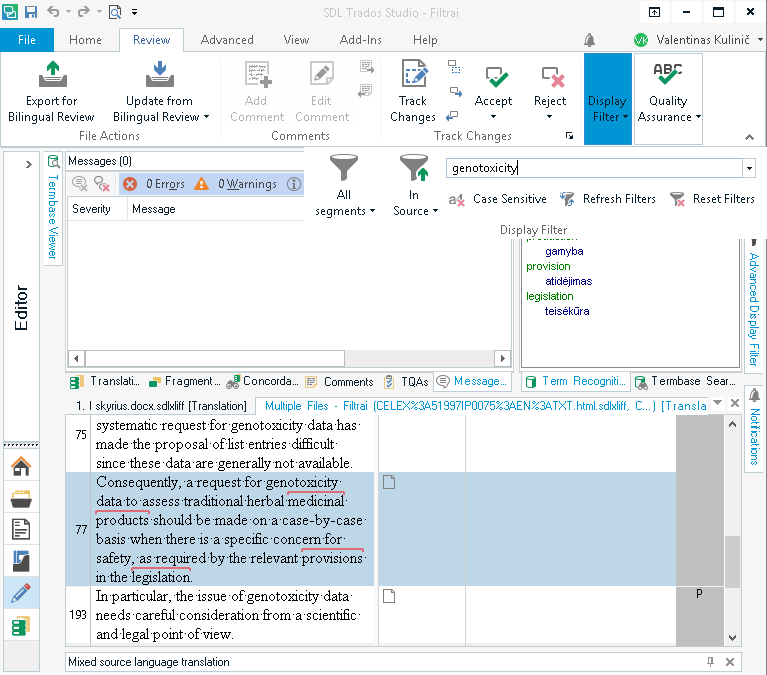Click the genotoxicity filter text field
The width and height of the screenshot is (767, 675).
tap(595, 168)
